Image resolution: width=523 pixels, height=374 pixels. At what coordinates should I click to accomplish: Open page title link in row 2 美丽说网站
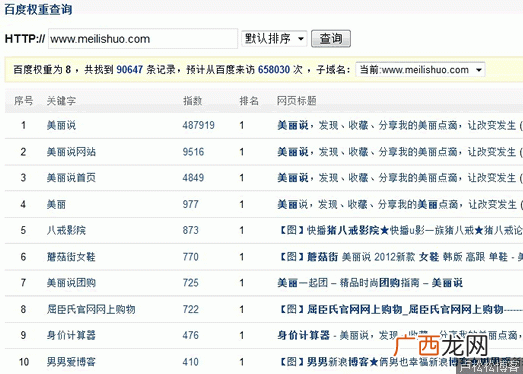tap(400, 152)
